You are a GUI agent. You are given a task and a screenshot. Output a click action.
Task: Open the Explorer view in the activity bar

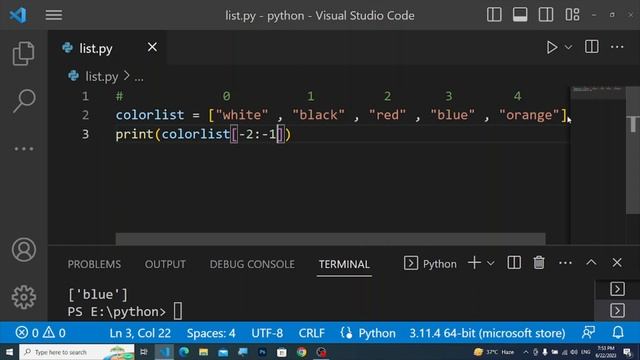23,53
